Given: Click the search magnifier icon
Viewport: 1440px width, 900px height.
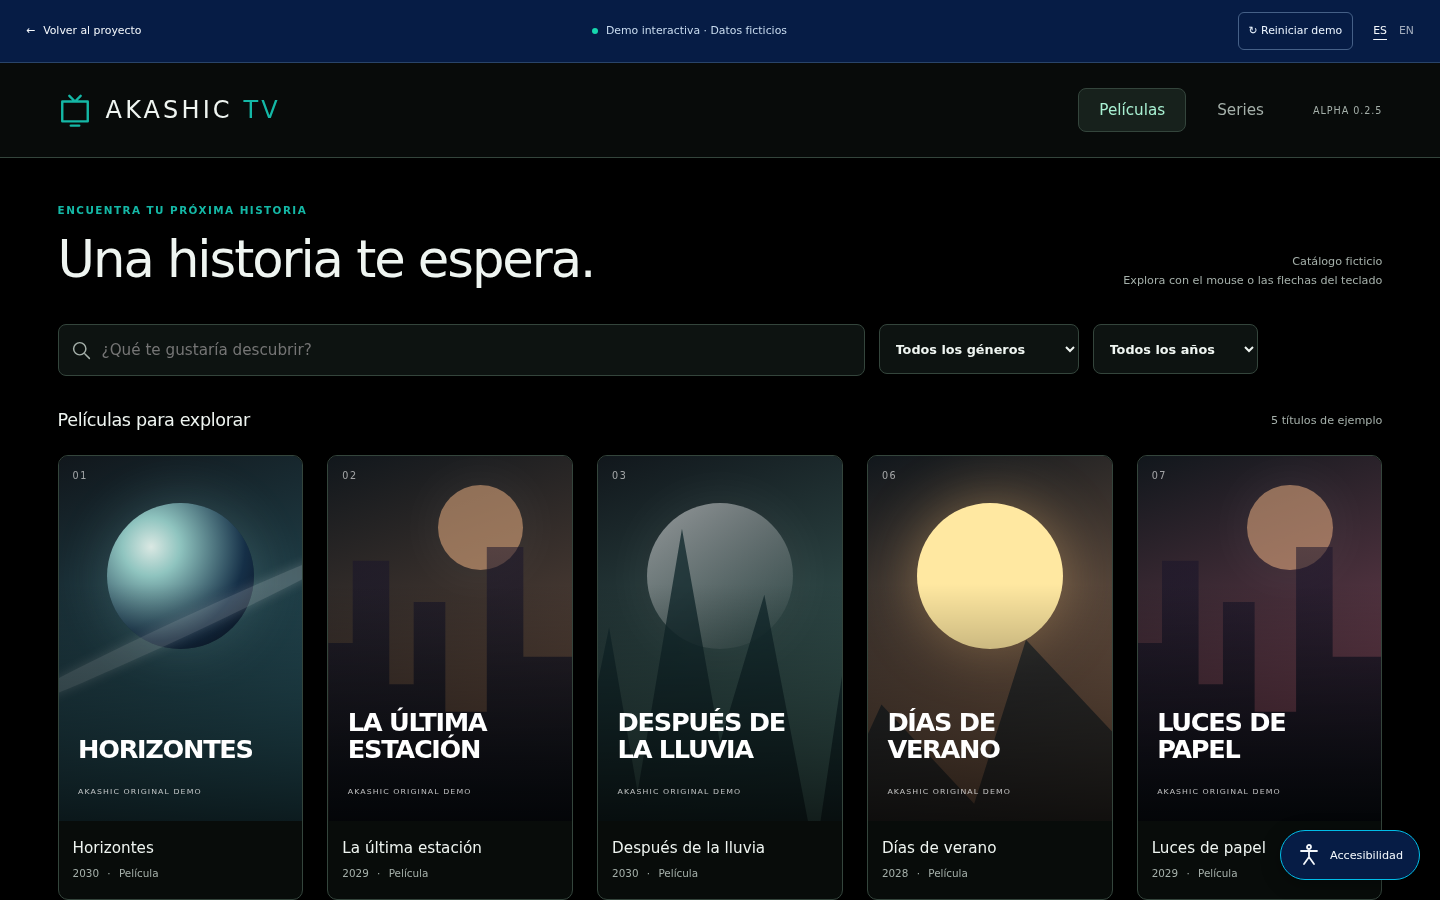Looking at the screenshot, I should click(82, 350).
